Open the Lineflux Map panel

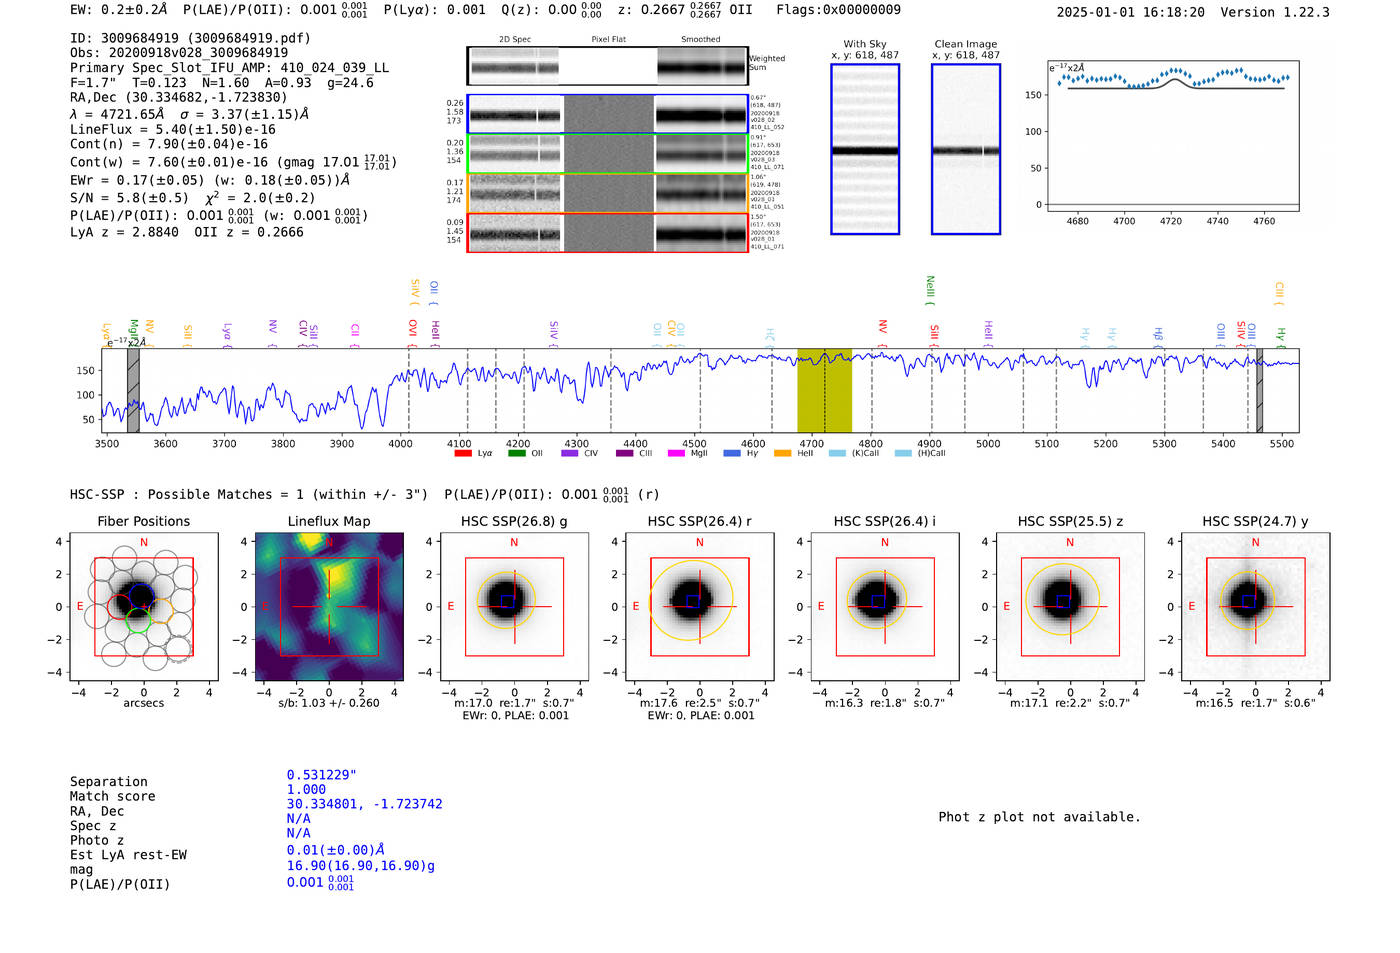pos(329,606)
